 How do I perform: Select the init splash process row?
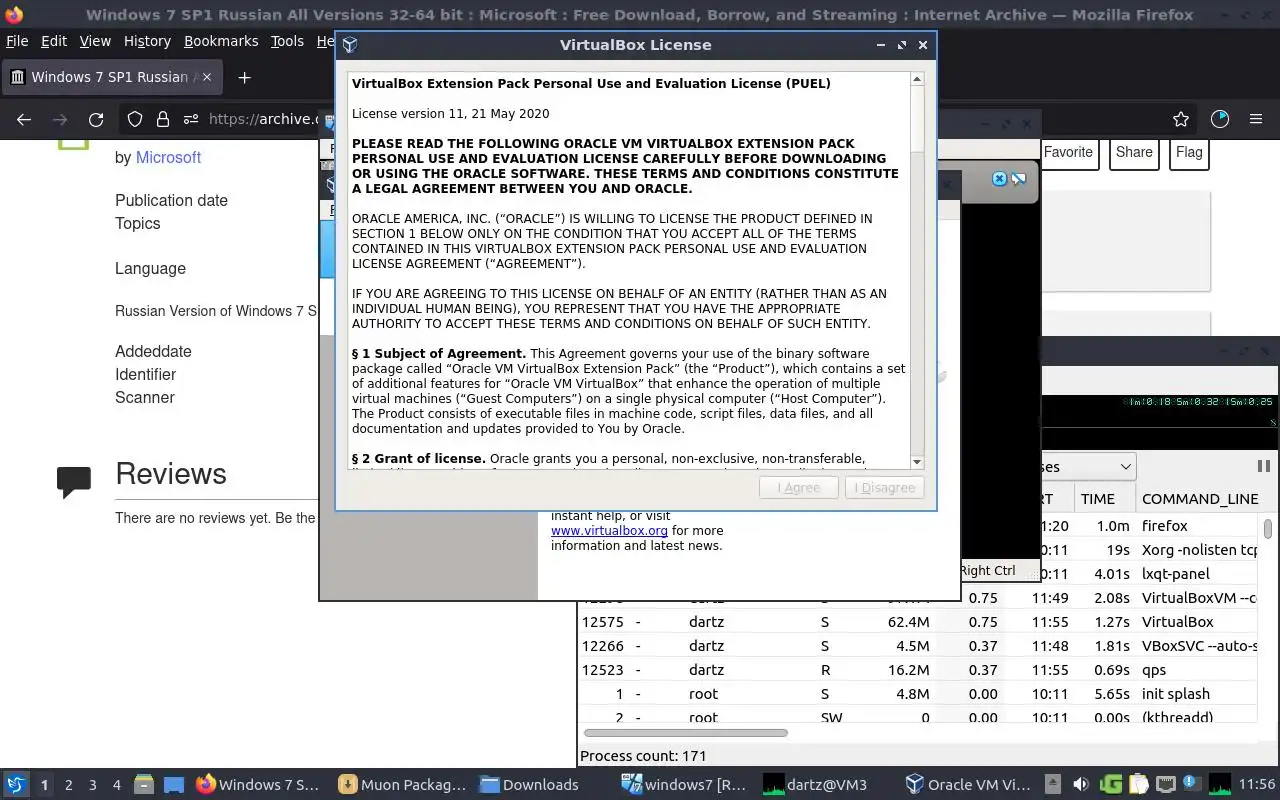tap(917, 694)
